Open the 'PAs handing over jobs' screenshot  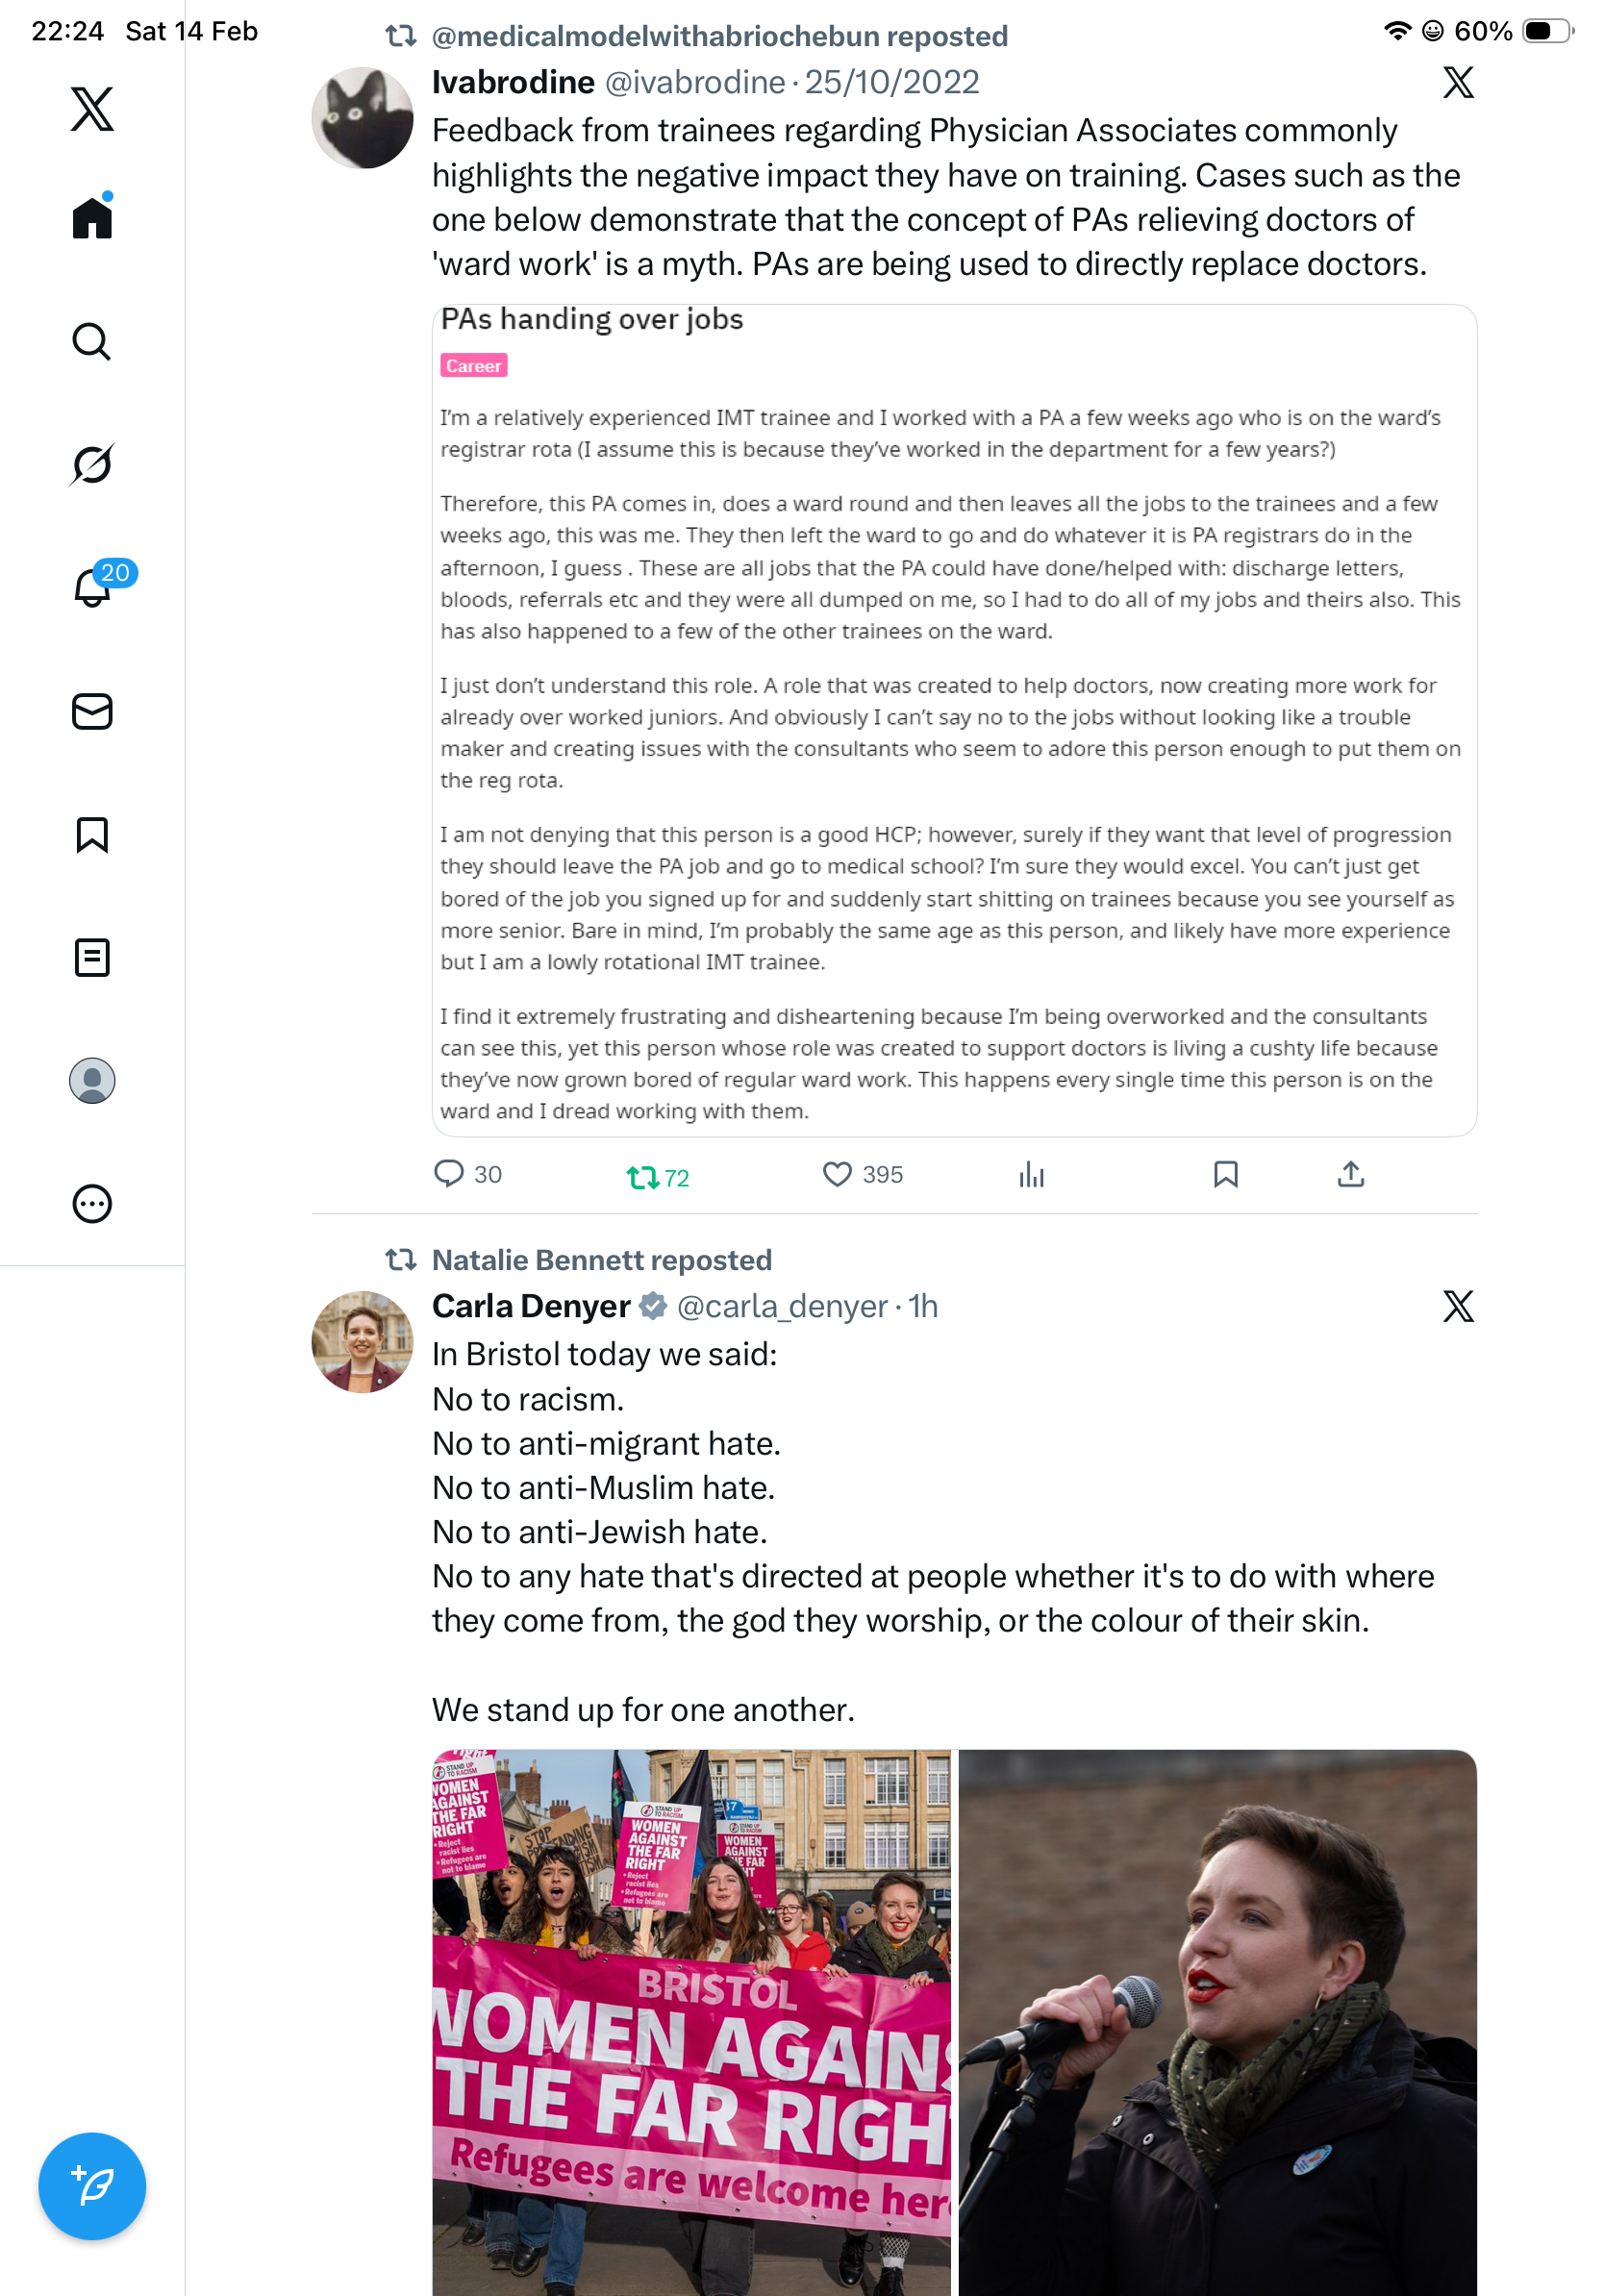[954, 720]
